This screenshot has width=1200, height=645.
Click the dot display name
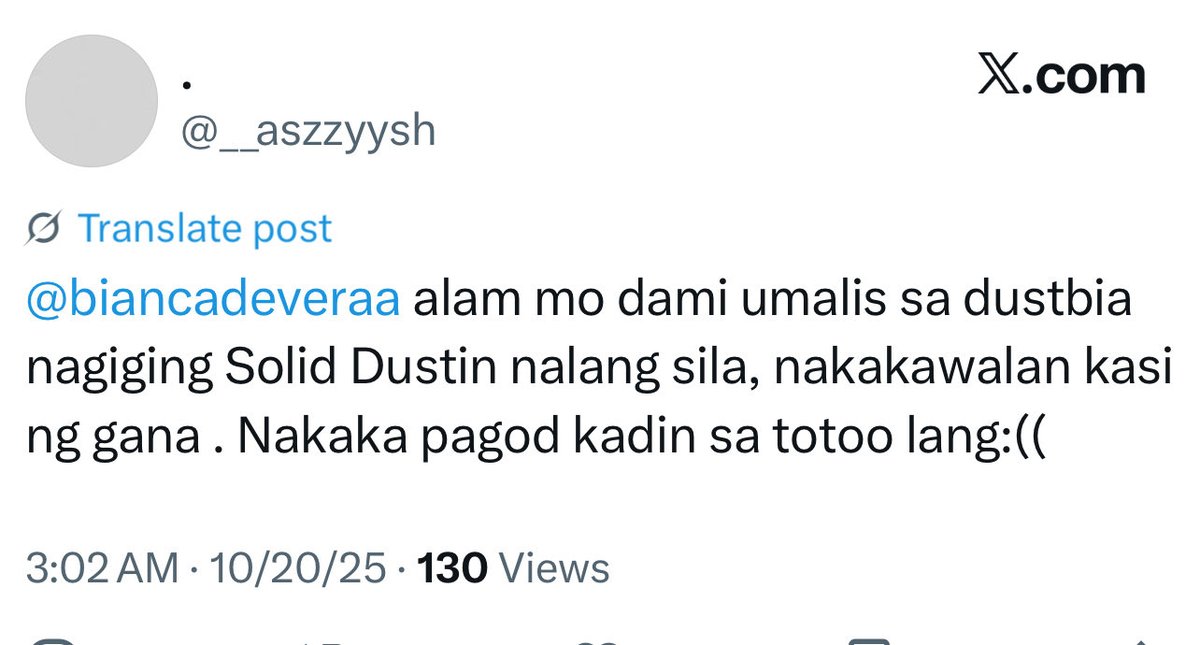click(187, 85)
